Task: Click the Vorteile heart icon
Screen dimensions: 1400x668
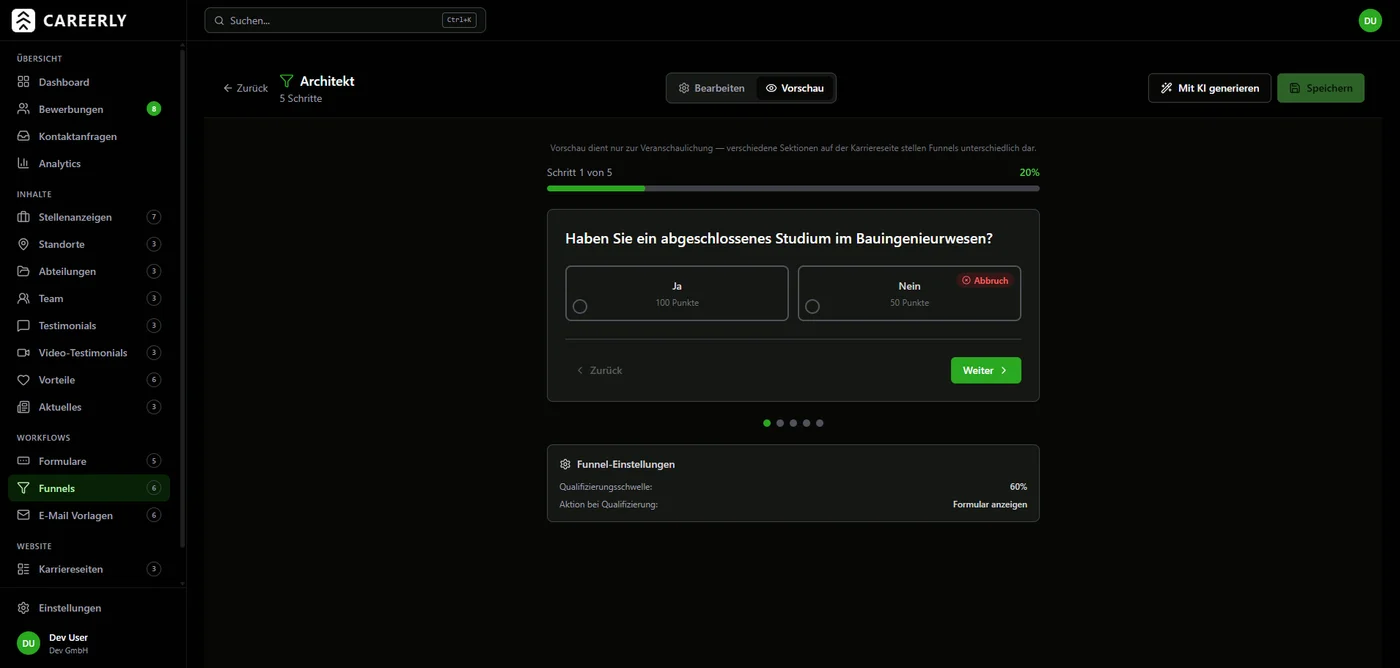Action: pos(23,380)
